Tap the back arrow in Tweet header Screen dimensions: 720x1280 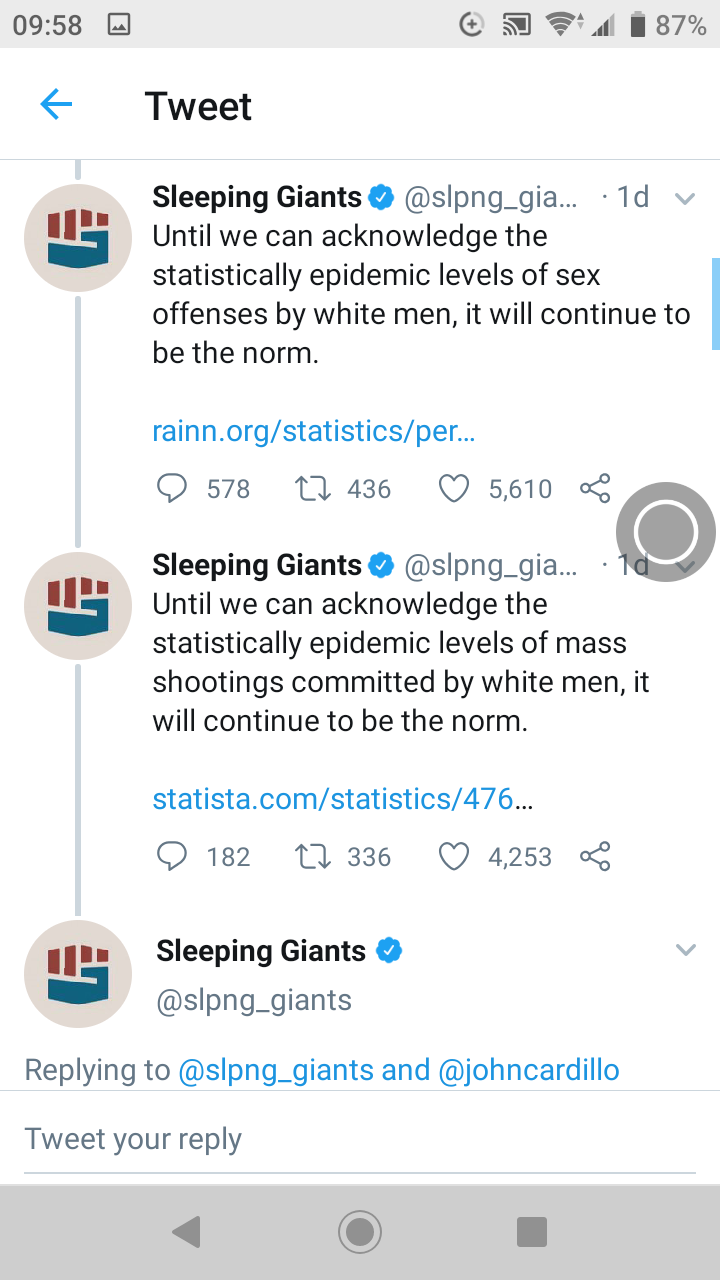coord(56,104)
